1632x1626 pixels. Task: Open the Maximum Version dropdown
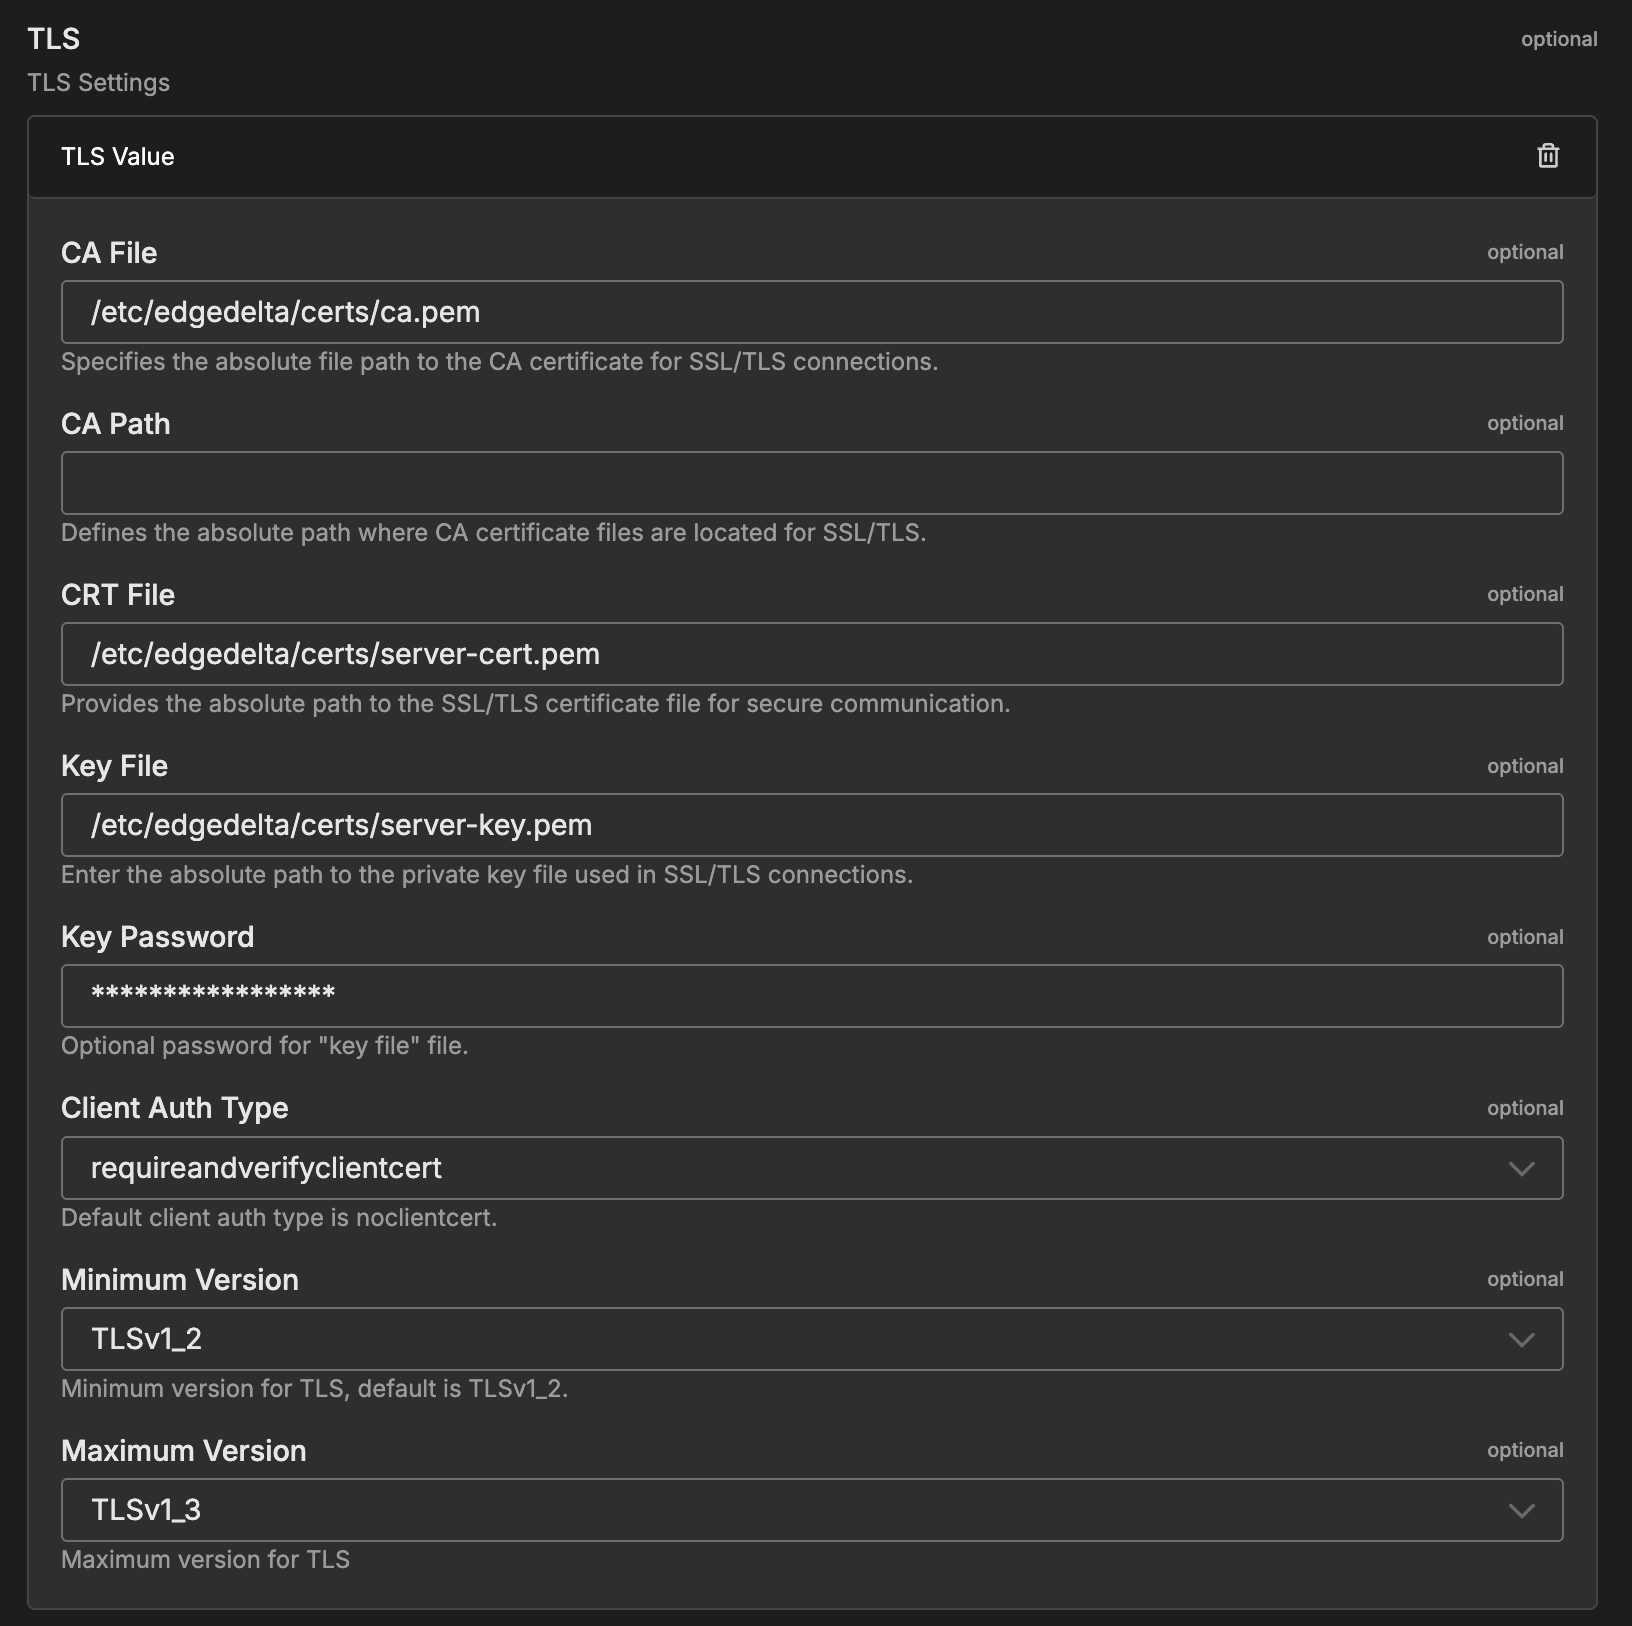click(812, 1510)
